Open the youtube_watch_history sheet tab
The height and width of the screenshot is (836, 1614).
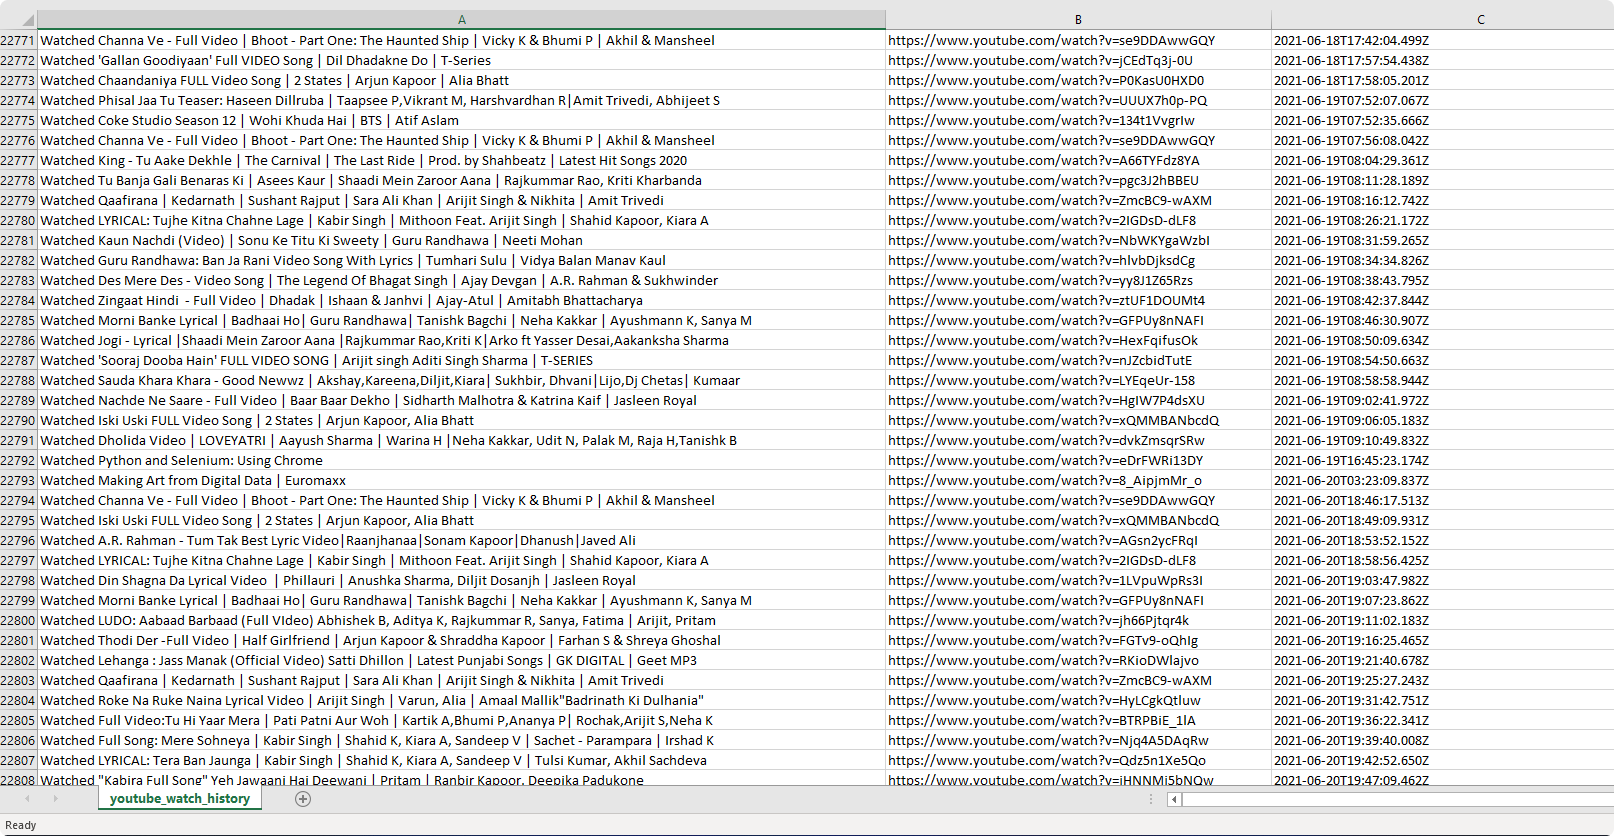pyautogui.click(x=180, y=798)
